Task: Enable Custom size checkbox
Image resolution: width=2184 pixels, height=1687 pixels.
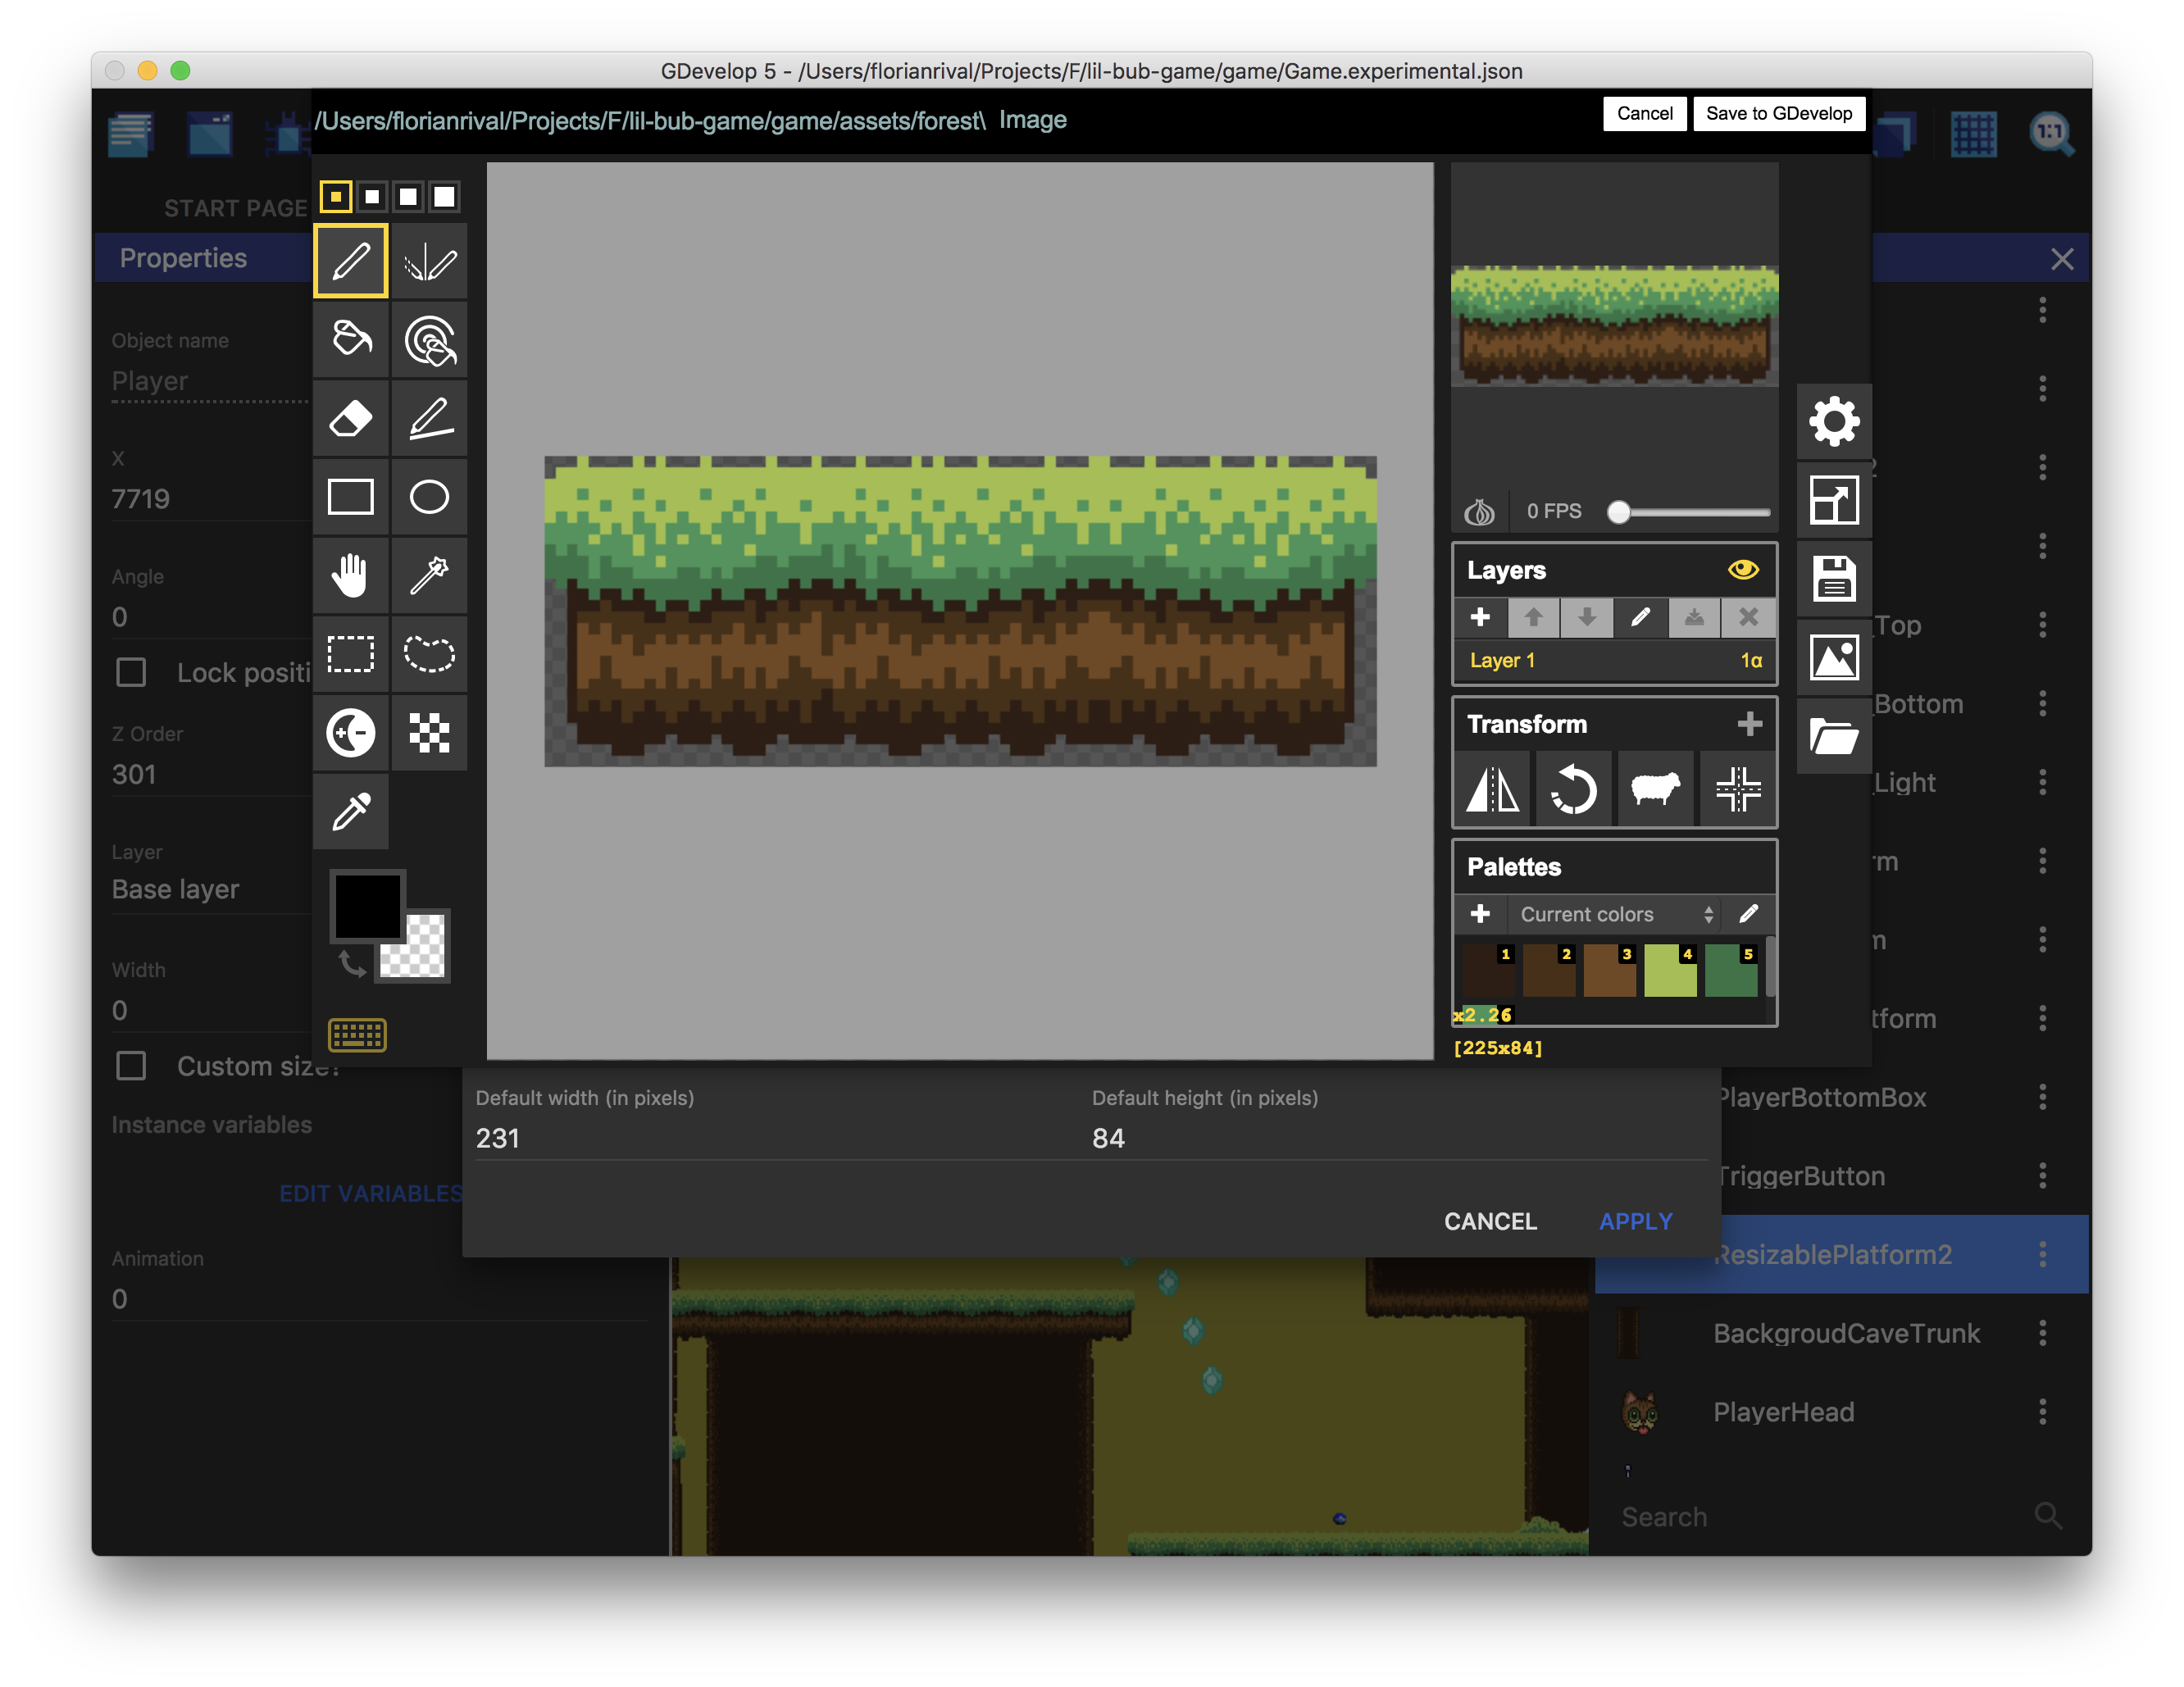Action: coord(131,1066)
